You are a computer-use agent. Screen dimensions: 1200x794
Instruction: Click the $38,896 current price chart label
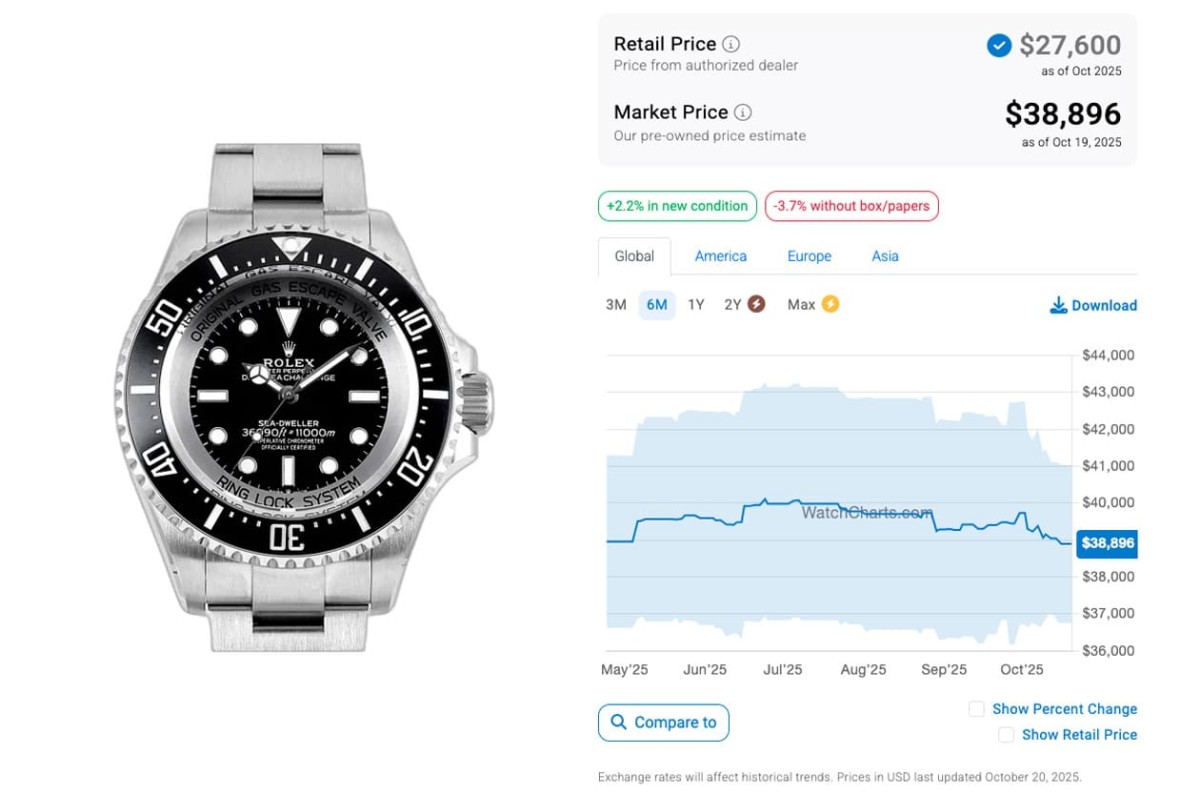point(1107,543)
